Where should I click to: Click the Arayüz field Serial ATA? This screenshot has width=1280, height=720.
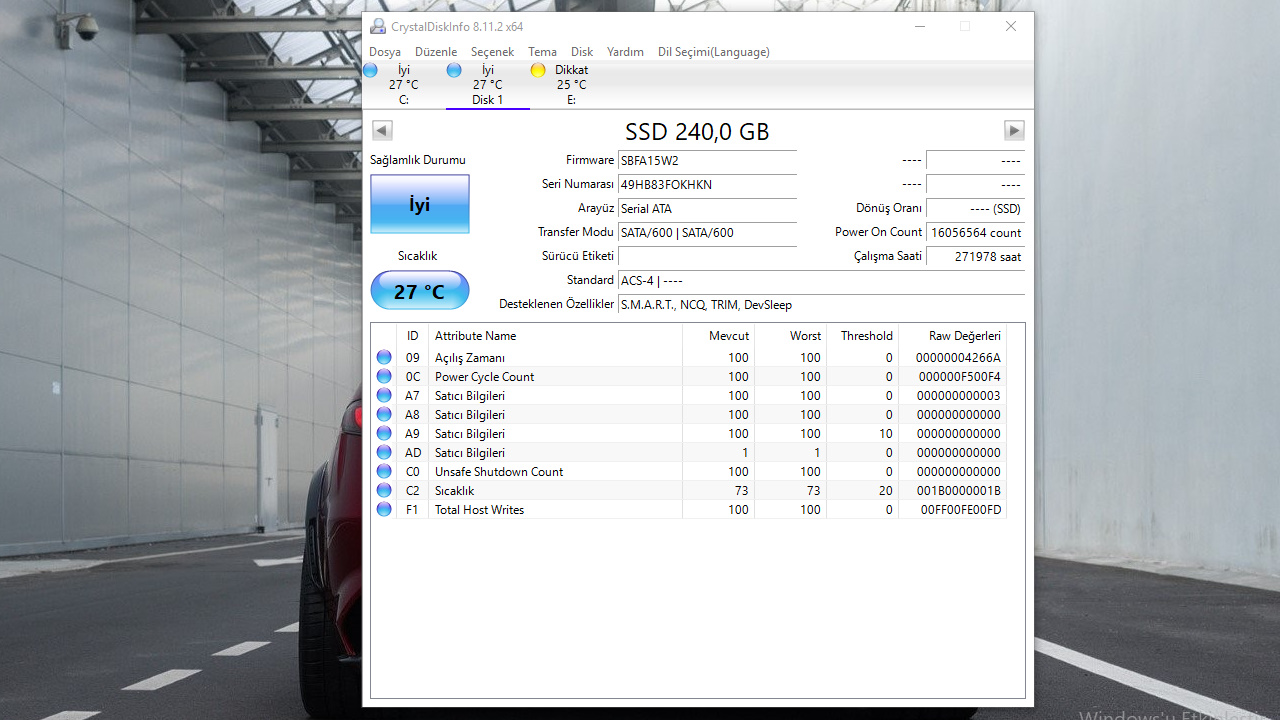point(707,209)
